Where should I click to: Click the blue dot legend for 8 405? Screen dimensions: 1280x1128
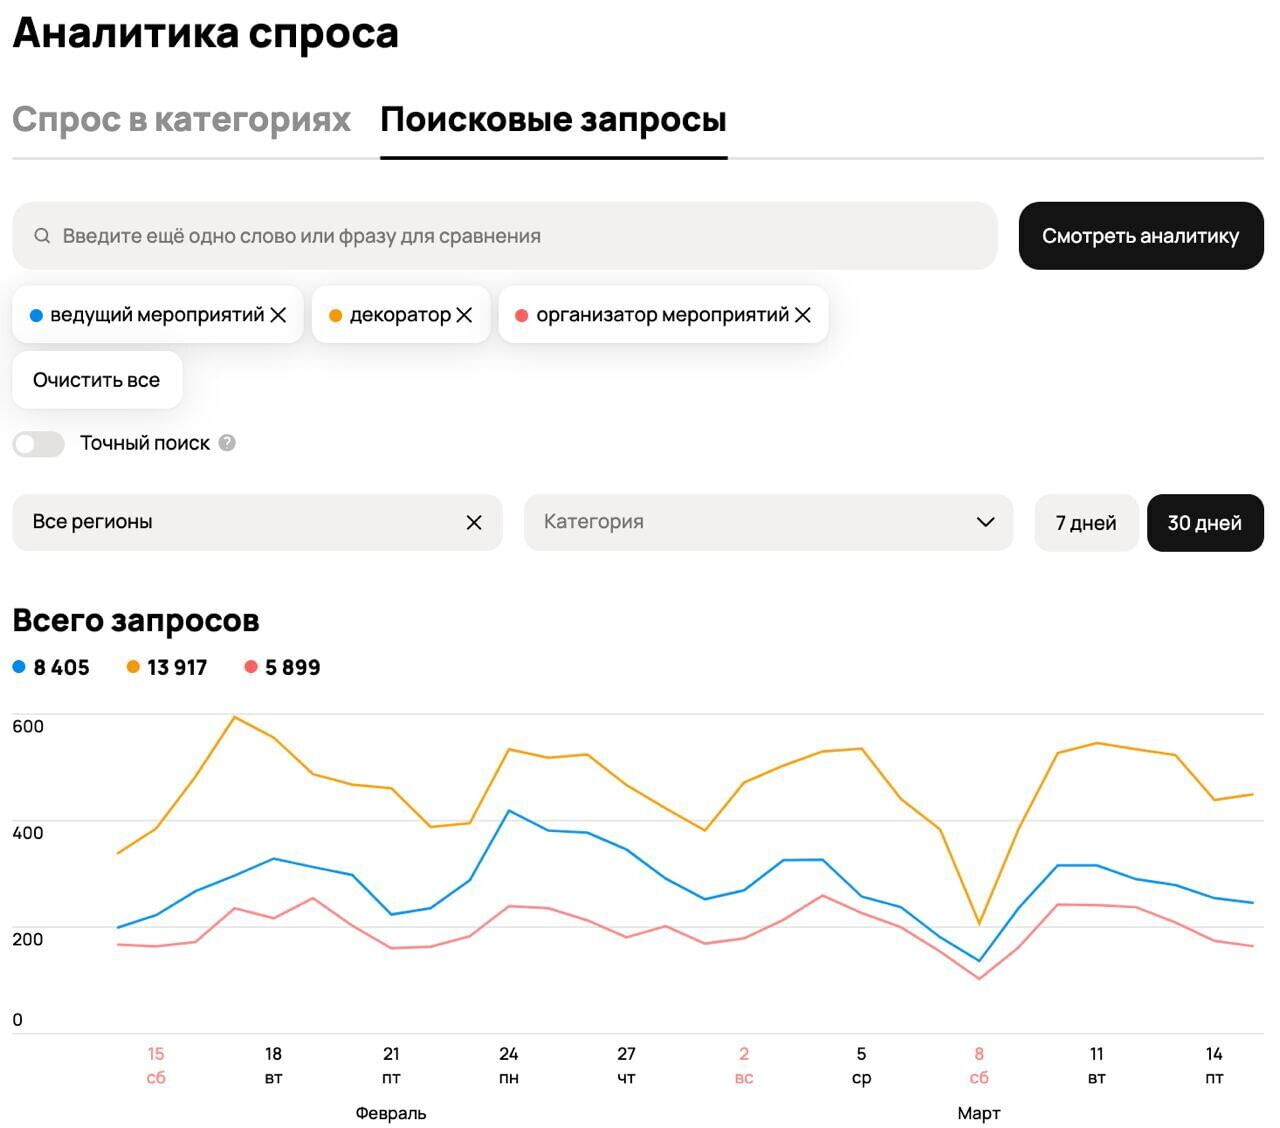coord(19,667)
